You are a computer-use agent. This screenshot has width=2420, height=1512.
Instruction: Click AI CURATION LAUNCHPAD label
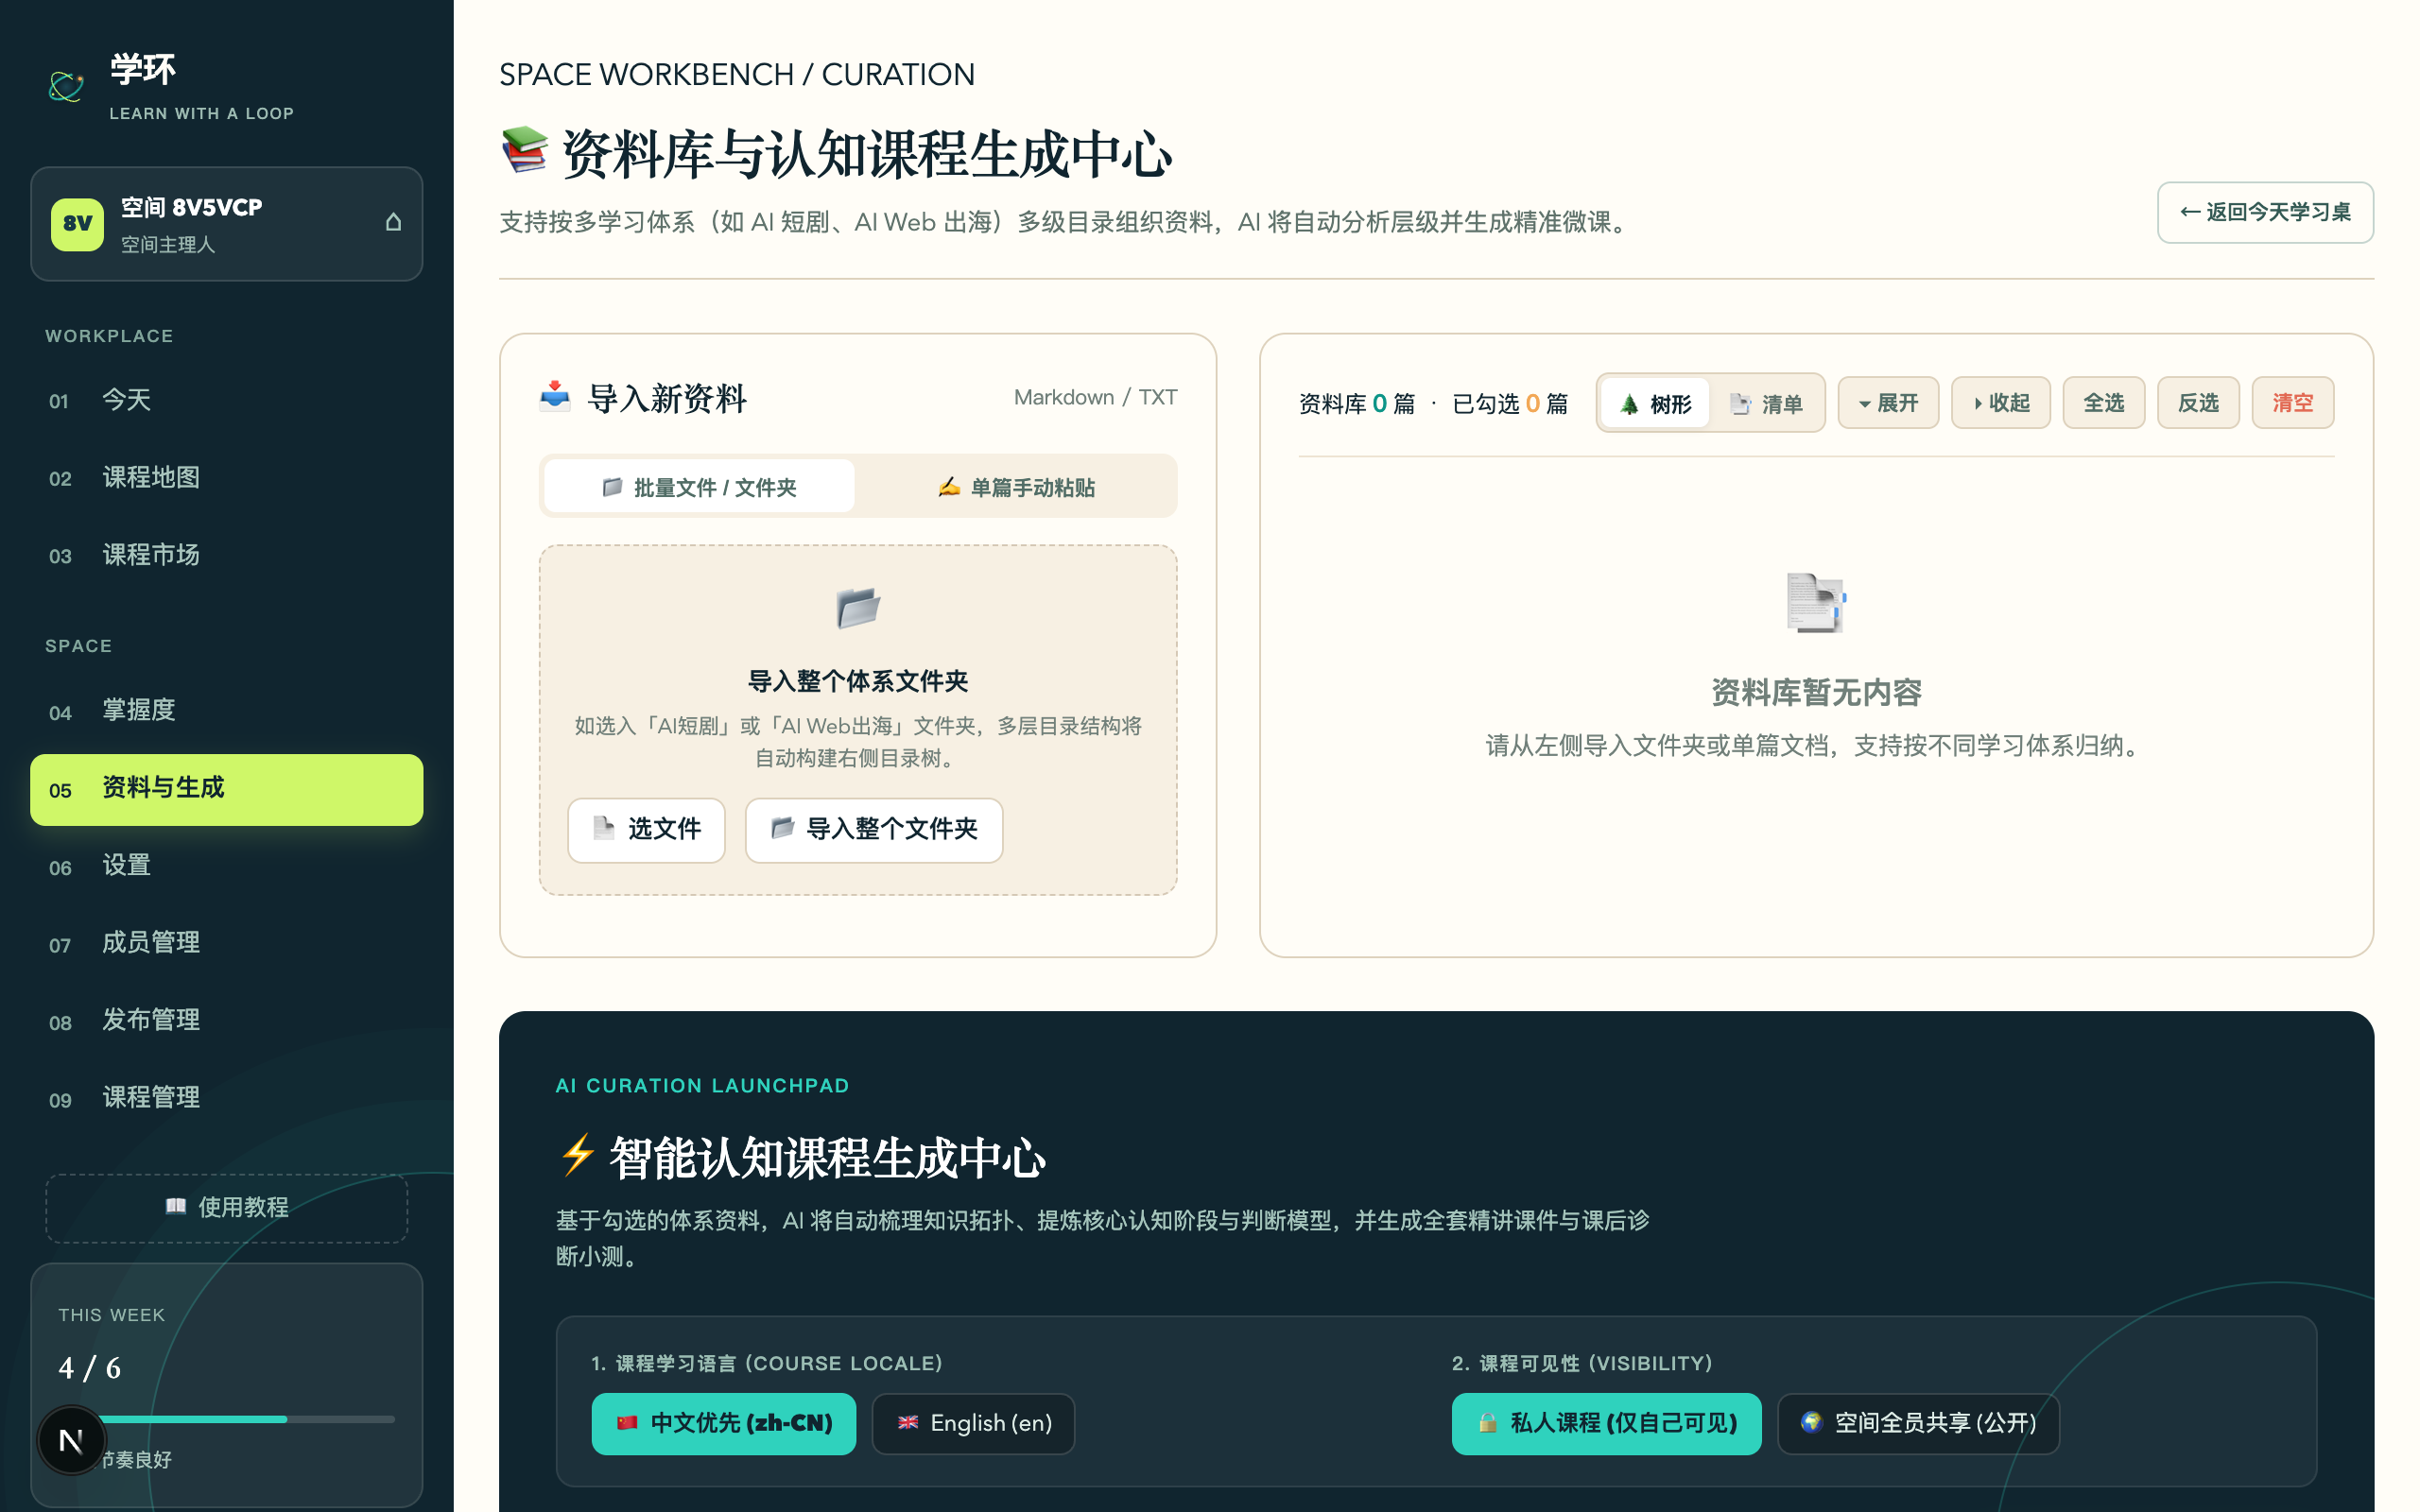coord(702,1085)
